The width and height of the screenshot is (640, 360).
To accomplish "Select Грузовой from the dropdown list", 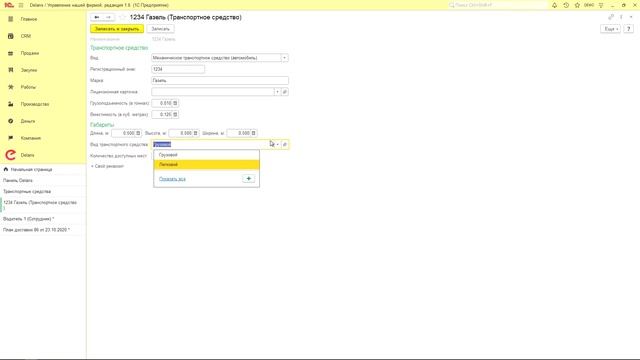I will tap(207, 155).
